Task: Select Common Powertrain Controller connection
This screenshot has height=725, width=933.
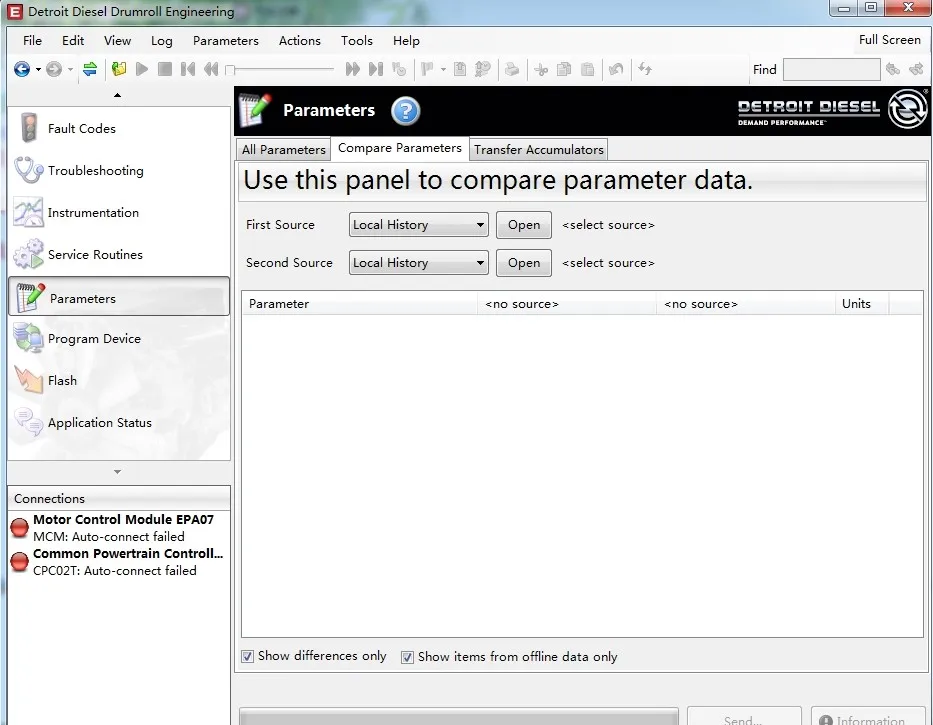Action: [119, 562]
